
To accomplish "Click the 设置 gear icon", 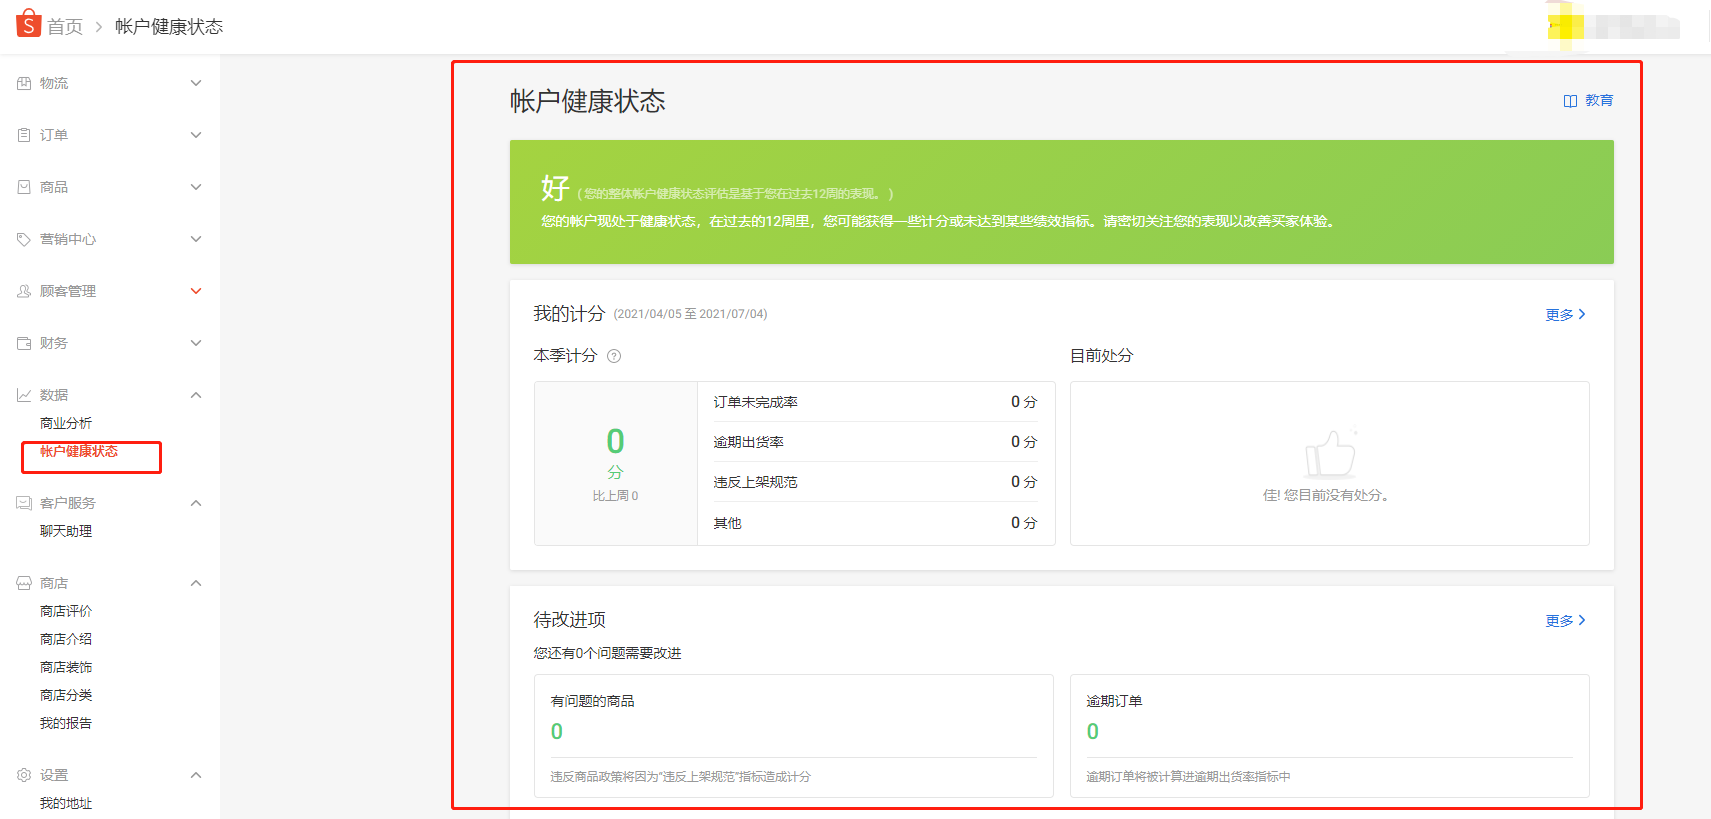I will [24, 775].
